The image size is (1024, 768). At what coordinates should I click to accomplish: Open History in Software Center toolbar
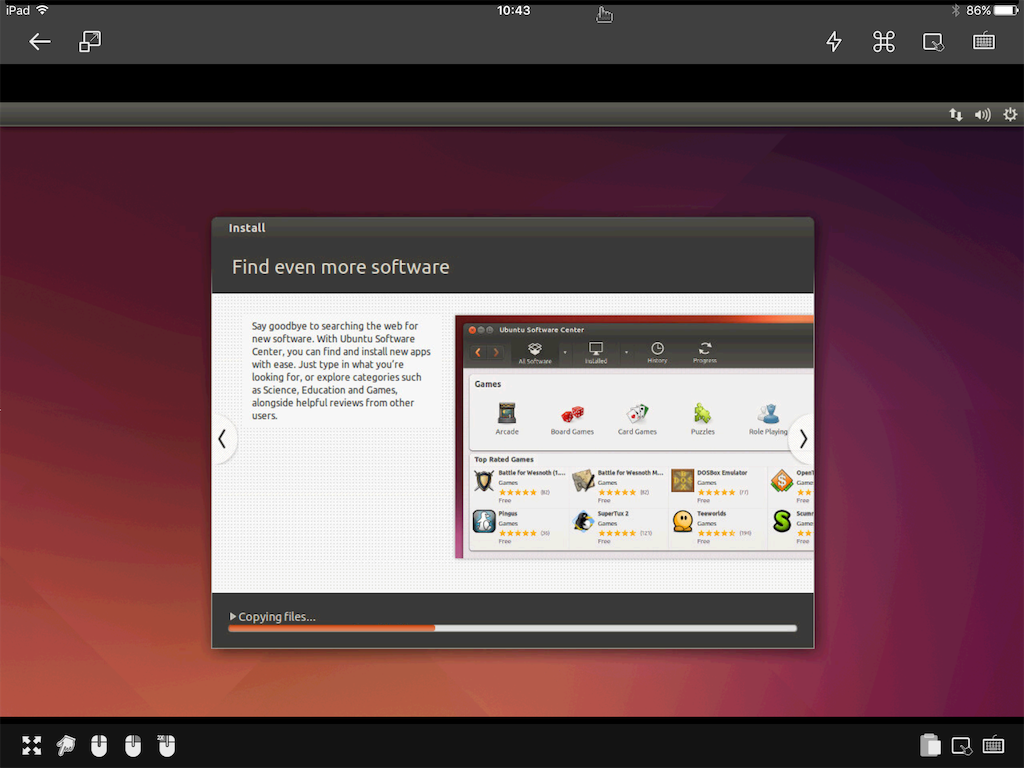[x=657, y=353]
